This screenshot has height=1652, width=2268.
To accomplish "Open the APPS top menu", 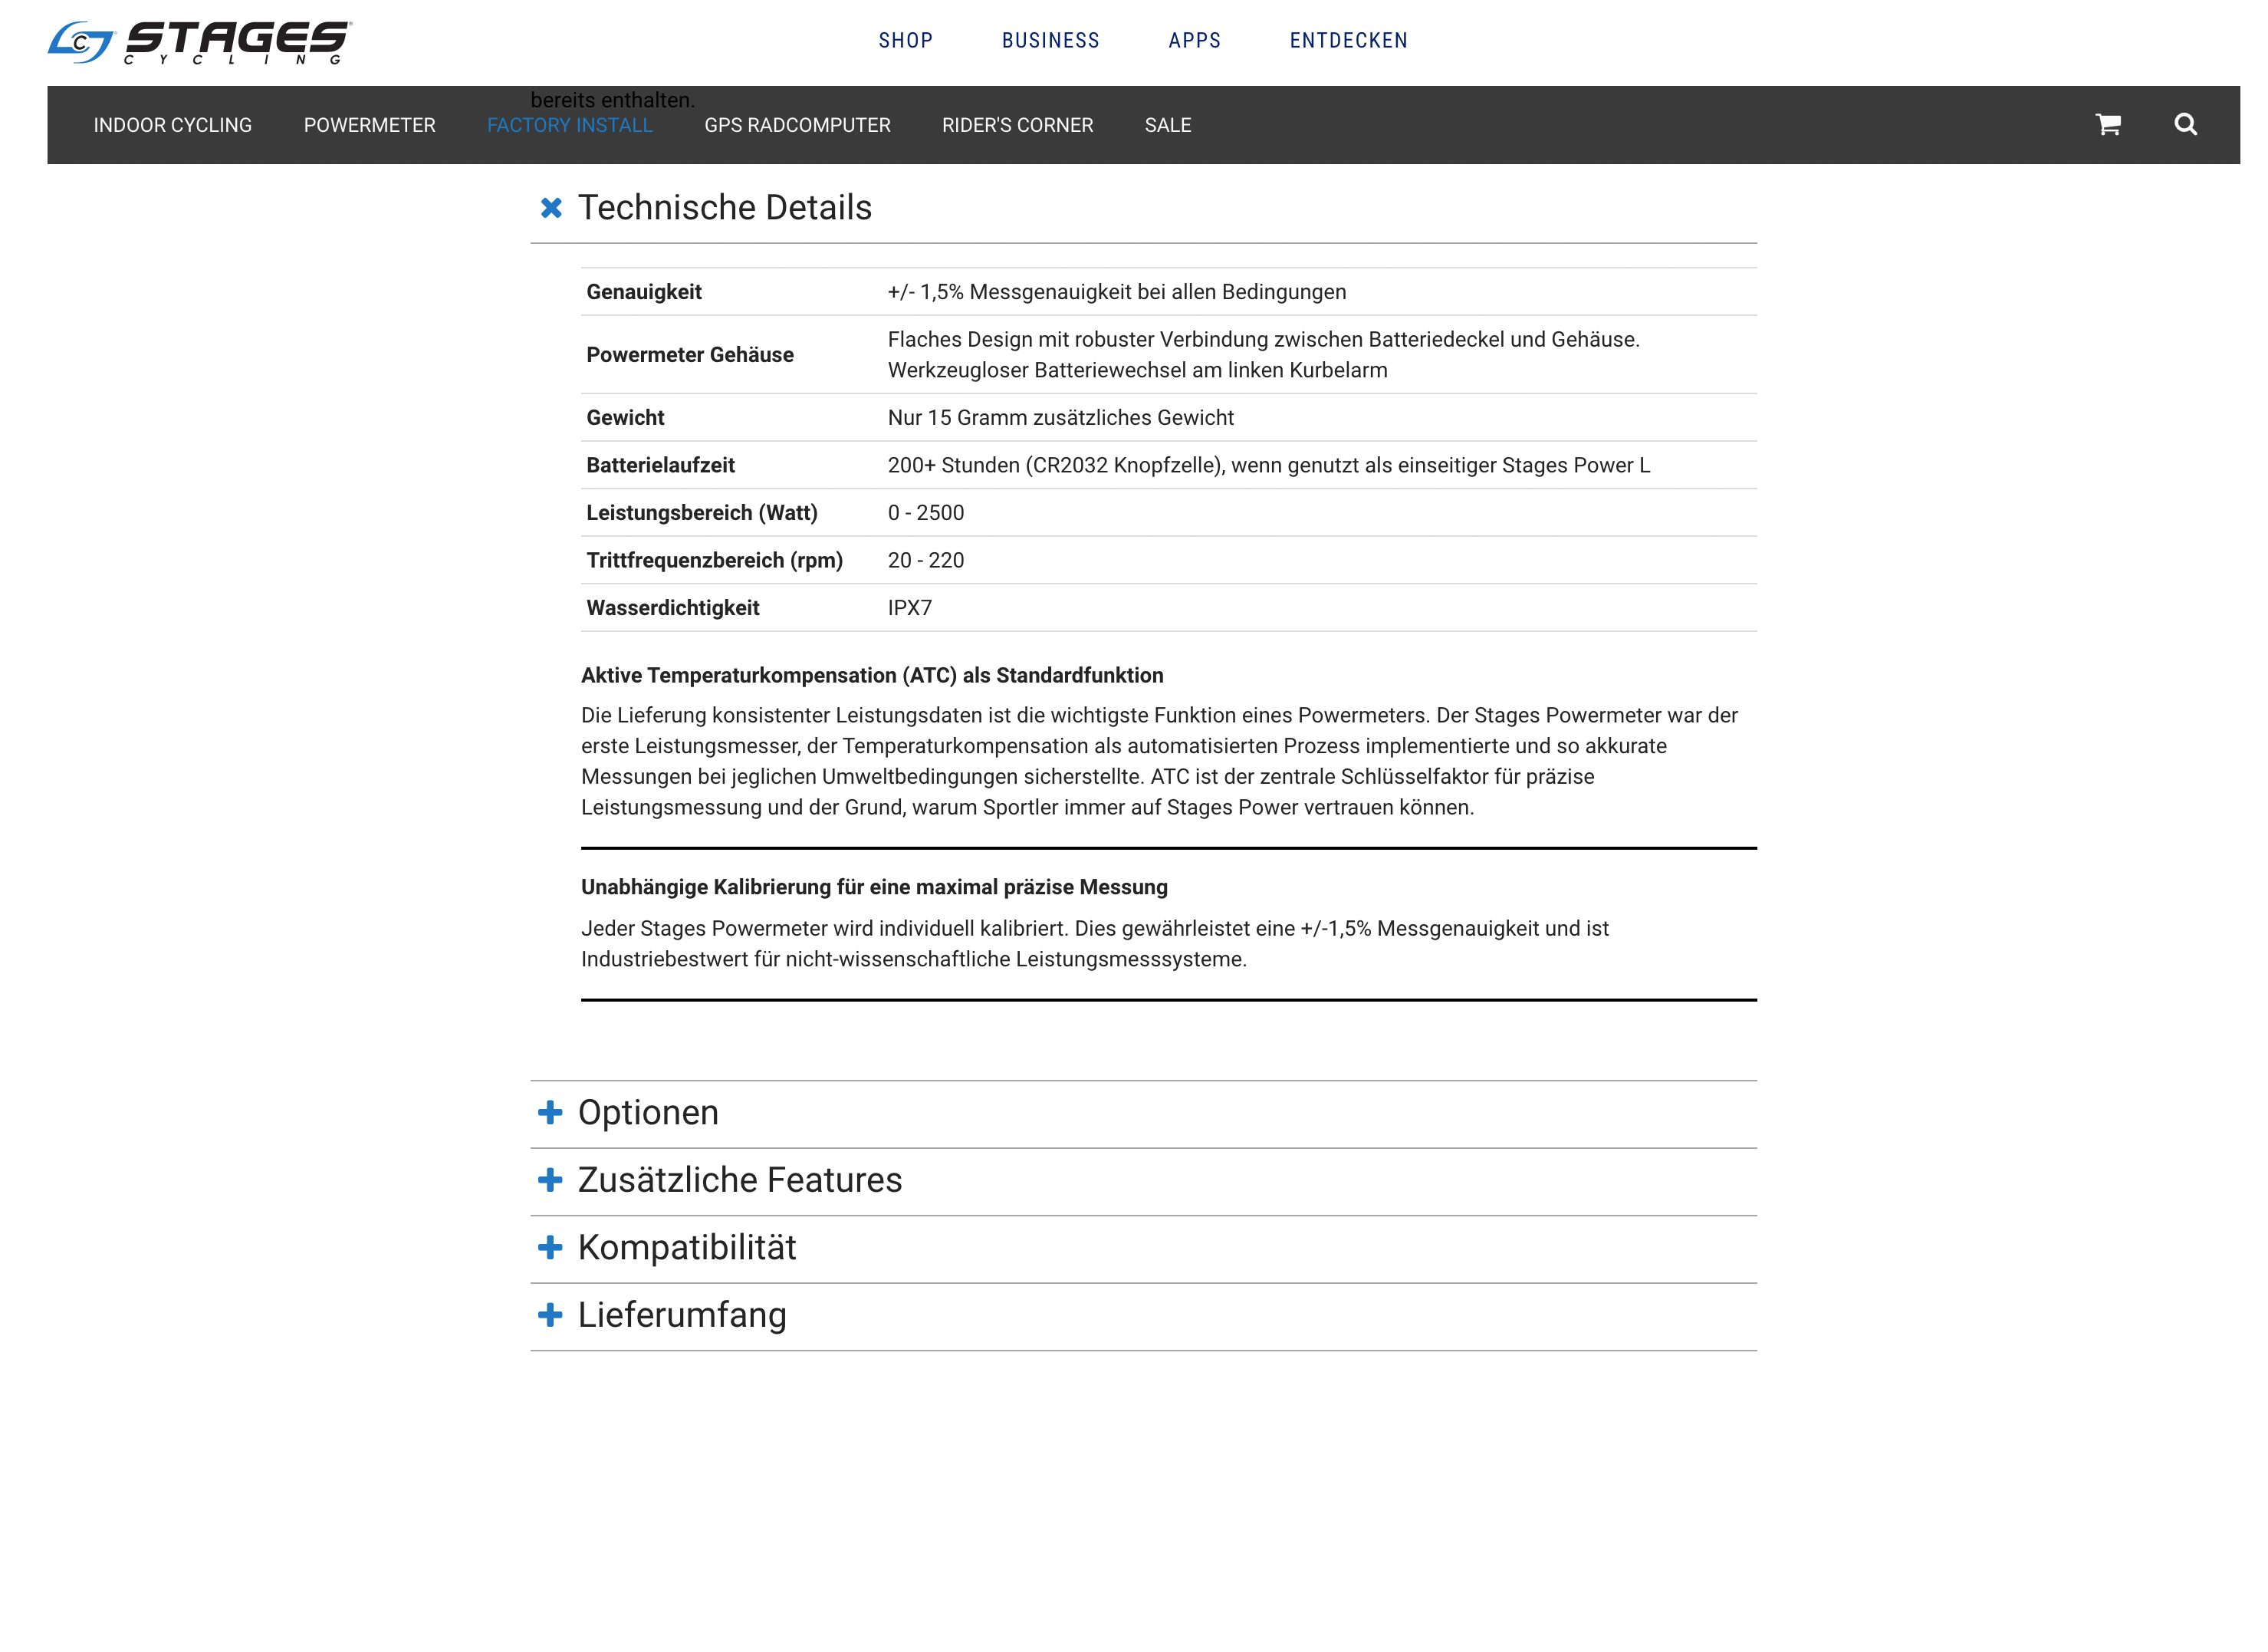I will point(1194,41).
